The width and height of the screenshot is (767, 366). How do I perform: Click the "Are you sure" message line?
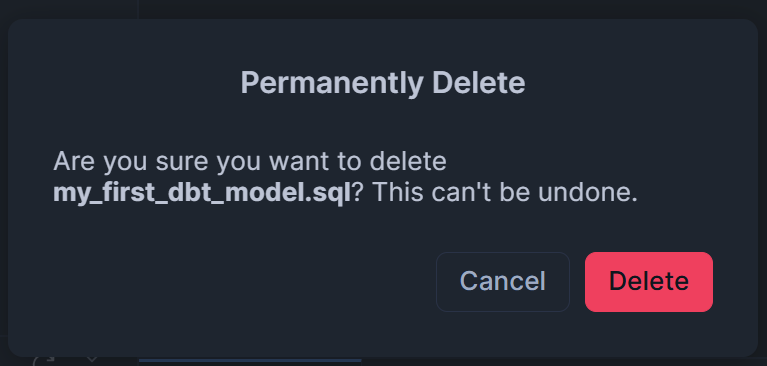249,162
